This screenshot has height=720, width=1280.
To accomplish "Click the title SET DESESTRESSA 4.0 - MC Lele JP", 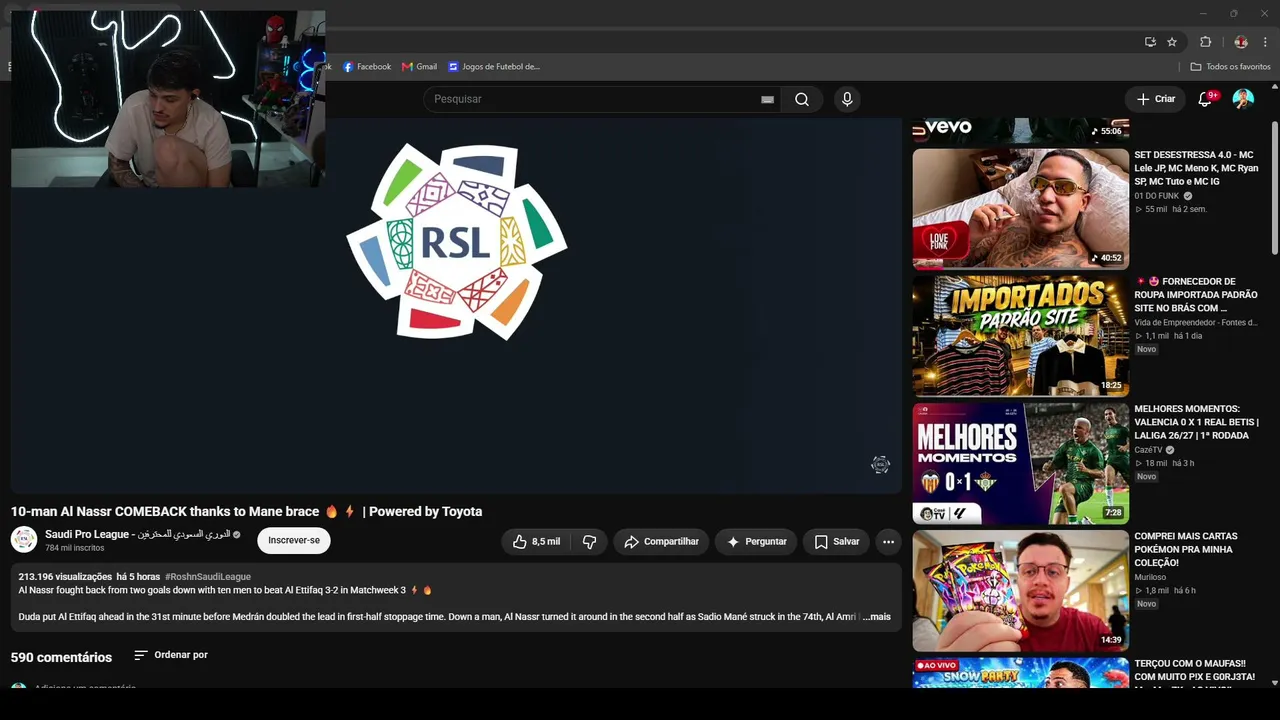I will pyautogui.click(x=1196, y=168).
